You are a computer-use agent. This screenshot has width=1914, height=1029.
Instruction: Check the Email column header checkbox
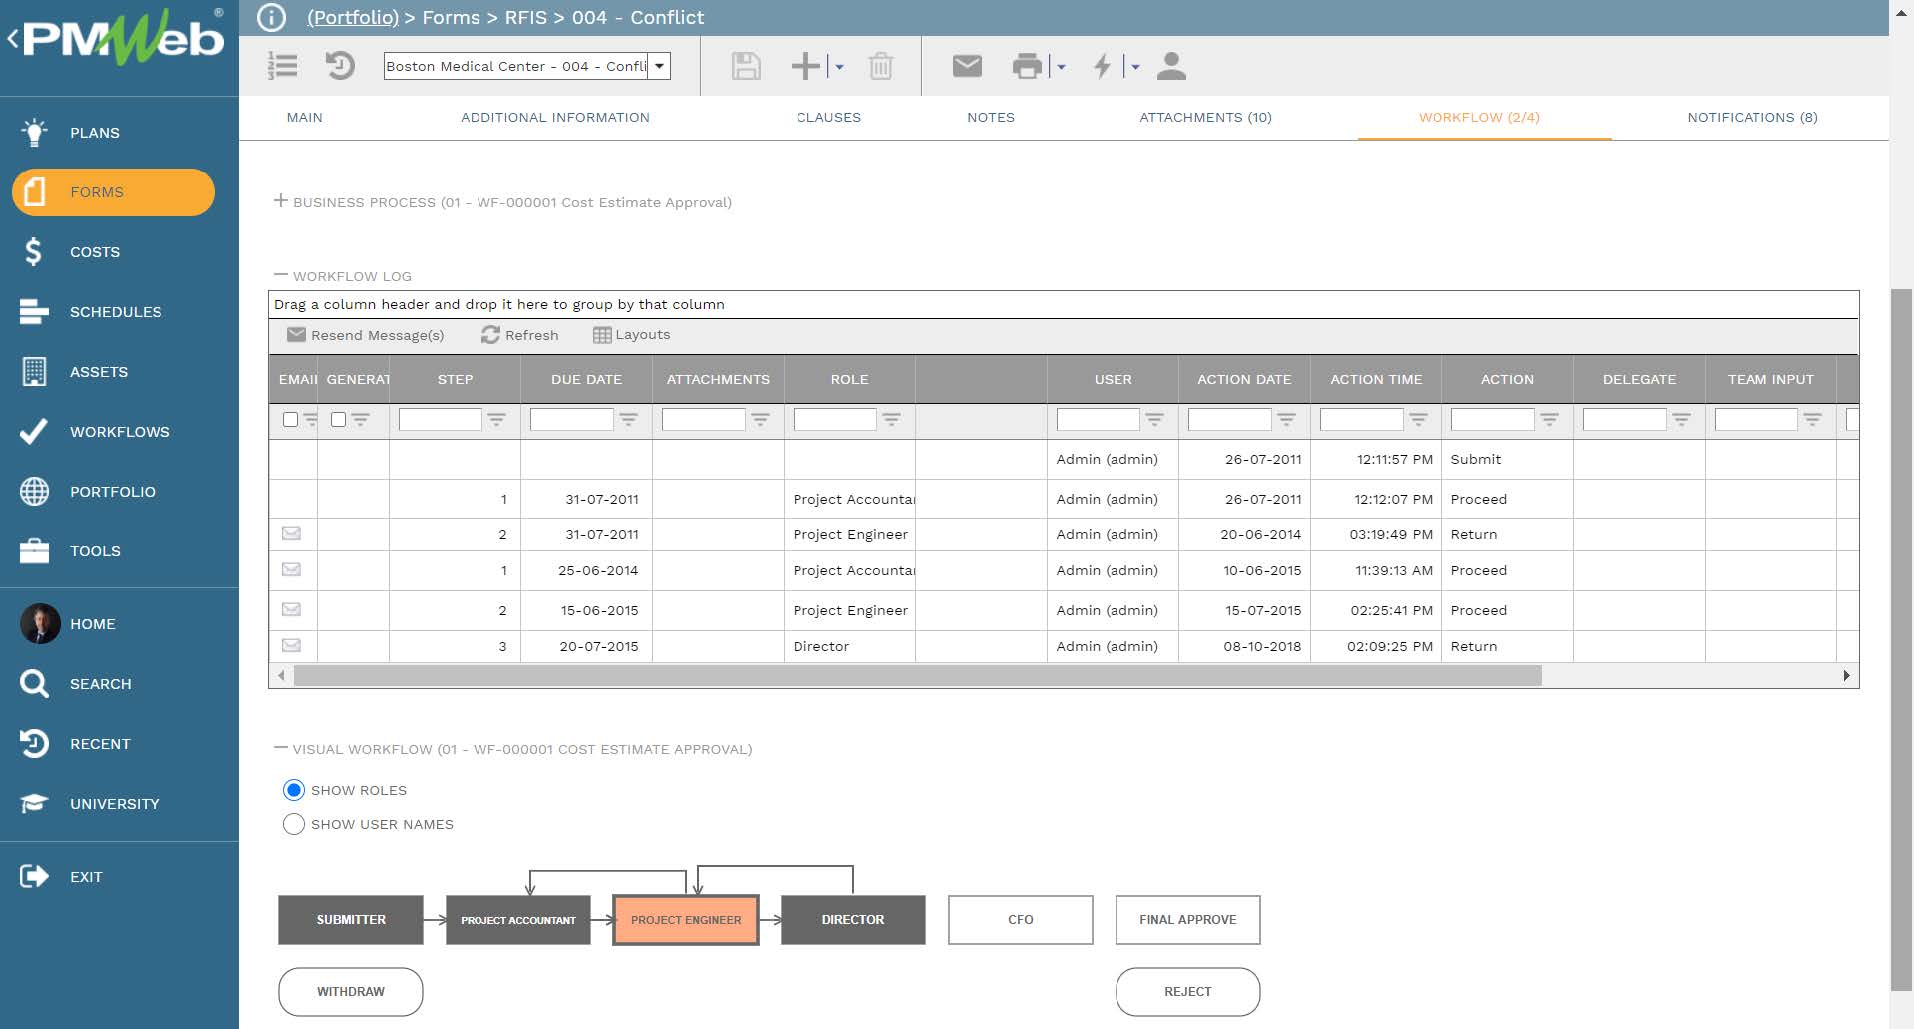[x=291, y=420]
